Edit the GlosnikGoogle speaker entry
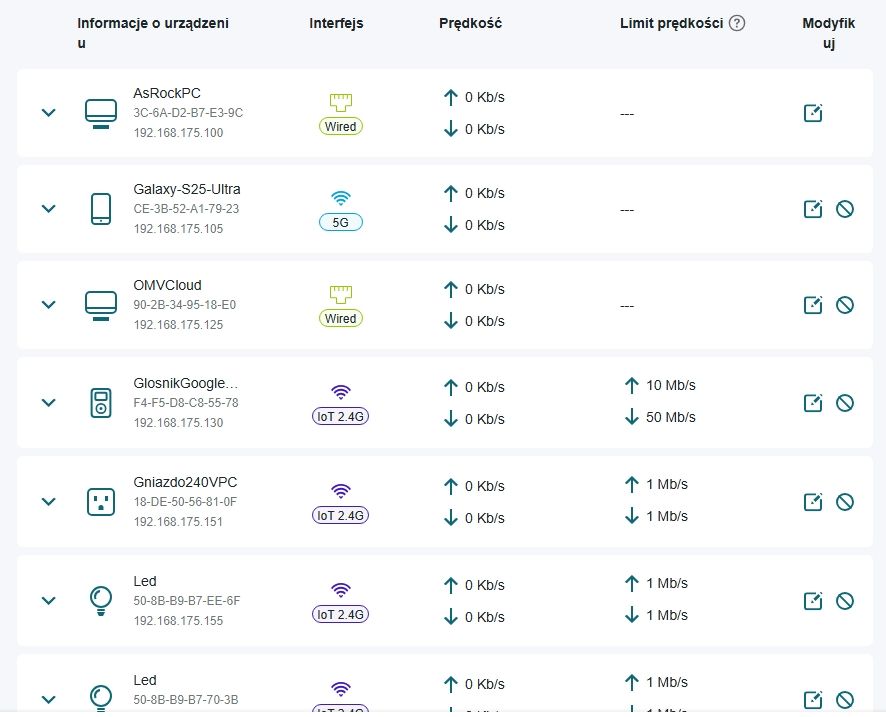Image resolution: width=886 pixels, height=717 pixels. click(x=813, y=403)
